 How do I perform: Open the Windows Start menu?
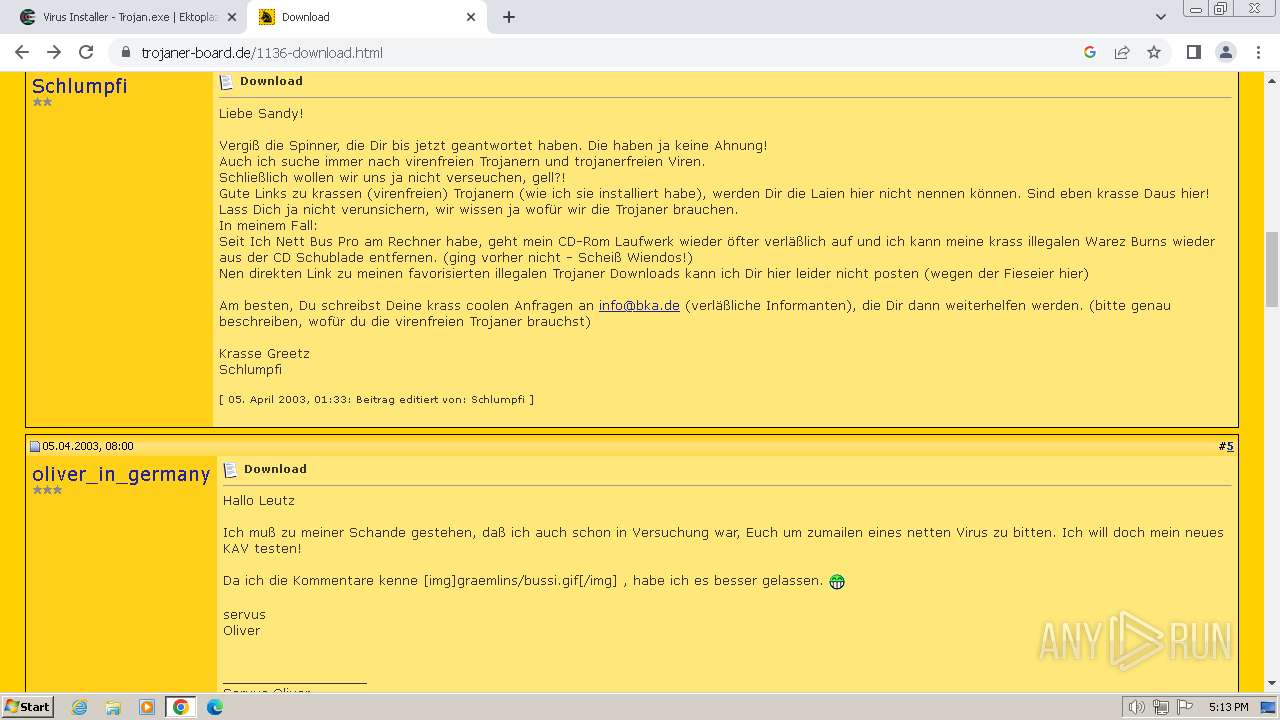coord(27,706)
